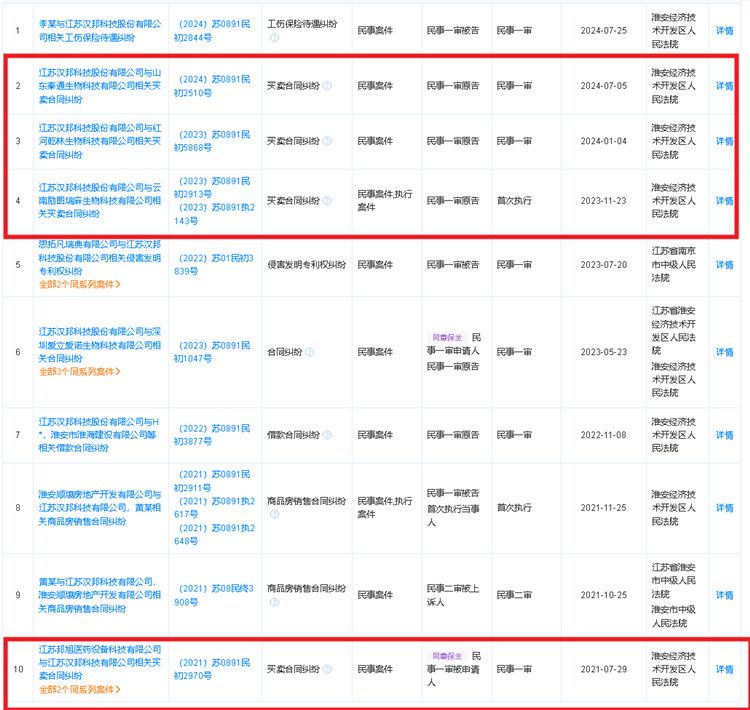750x710 pixels.
Task: Open the row 4 买卖合同纠纷 case title
Action: (100, 200)
